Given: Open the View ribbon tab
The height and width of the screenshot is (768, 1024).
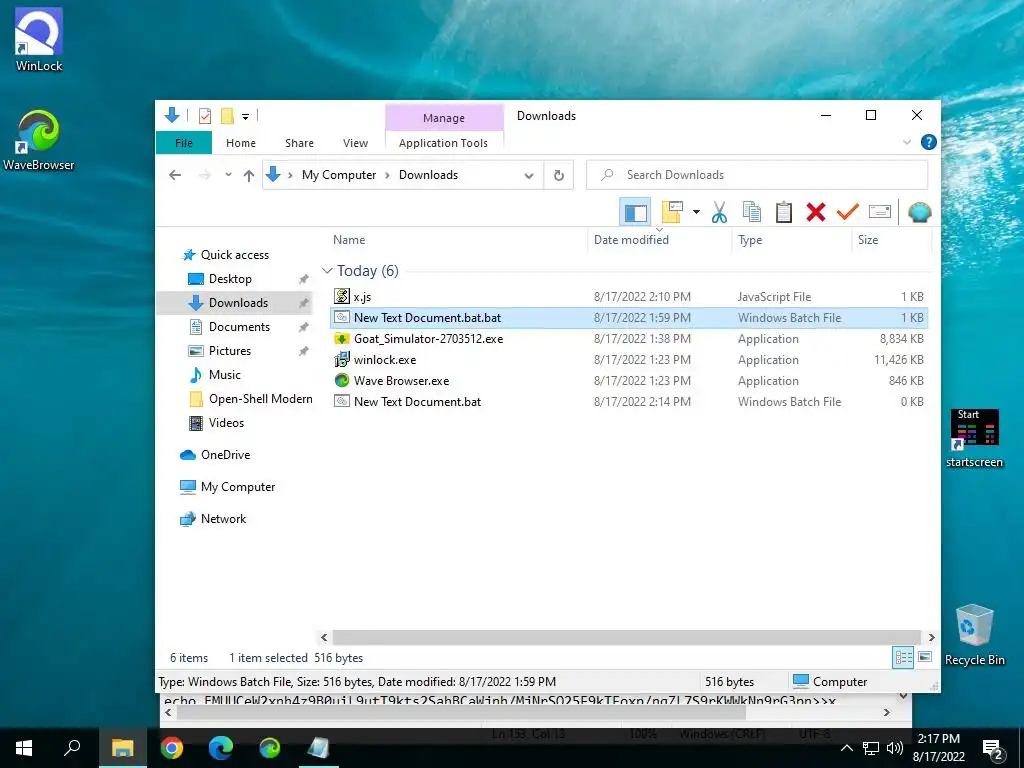Looking at the screenshot, I should click(x=355, y=143).
